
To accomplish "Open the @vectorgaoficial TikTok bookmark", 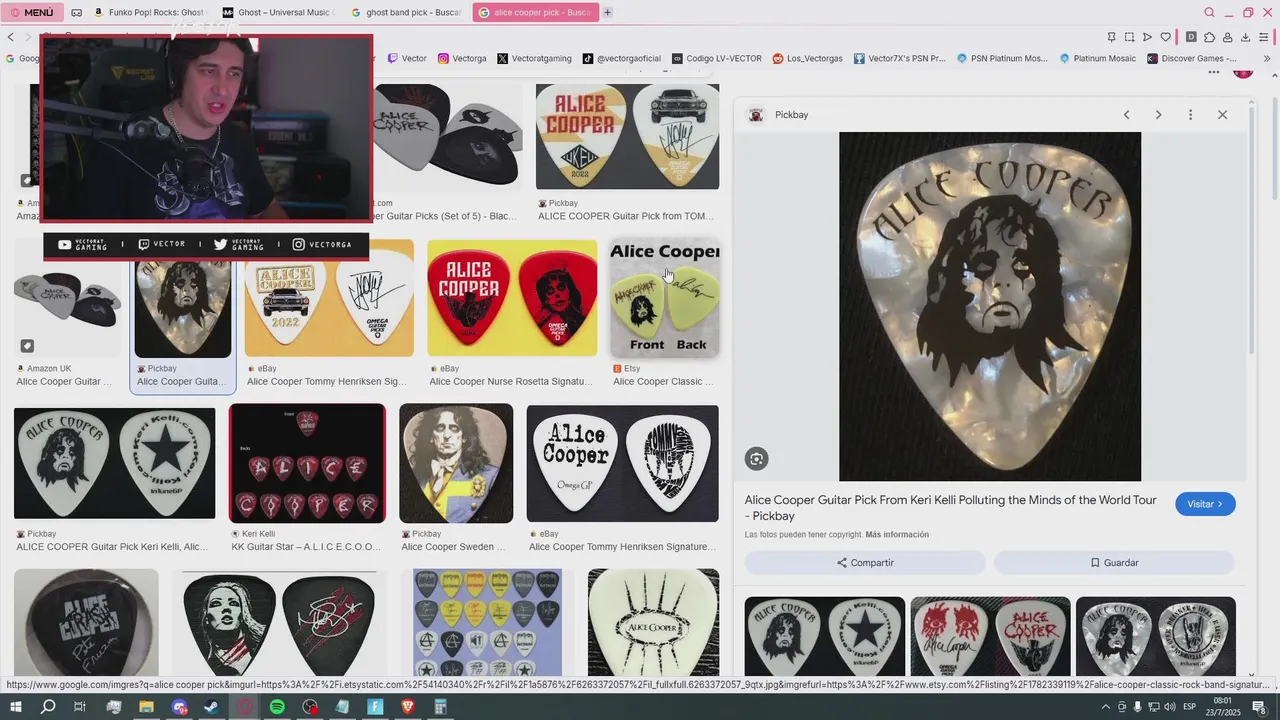I will (x=621, y=58).
